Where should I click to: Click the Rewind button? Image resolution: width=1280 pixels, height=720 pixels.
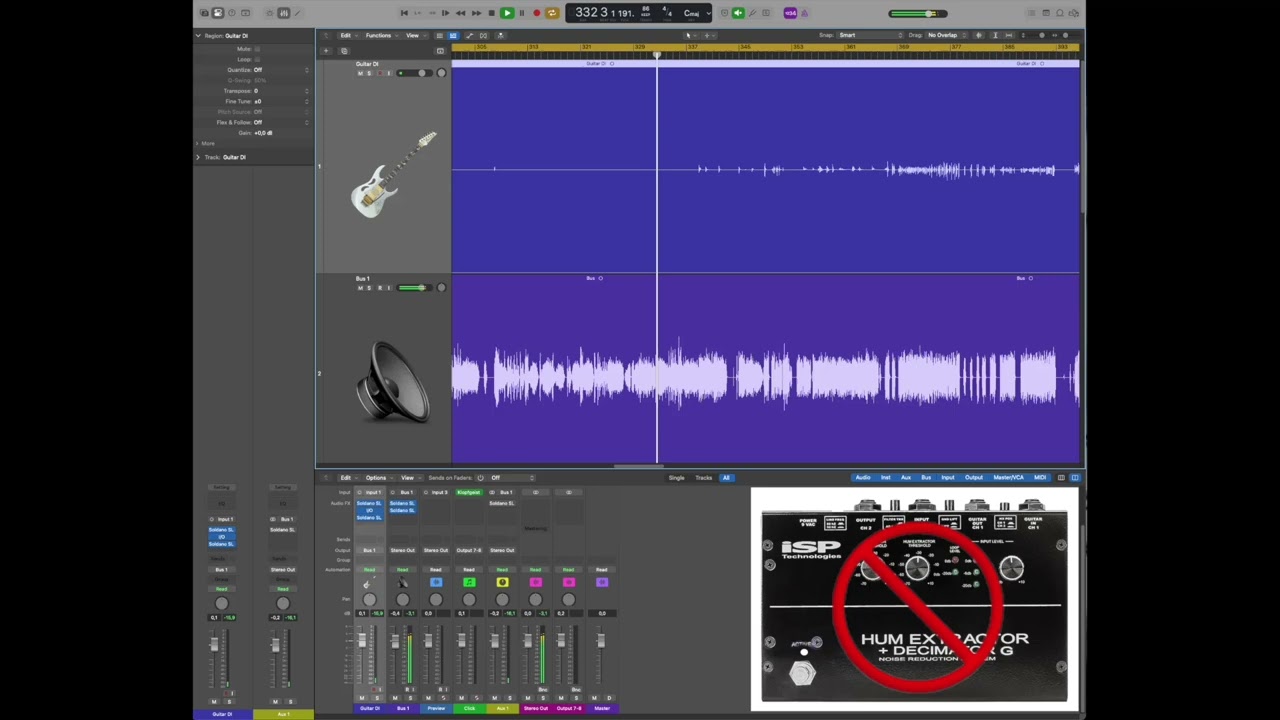coord(460,13)
